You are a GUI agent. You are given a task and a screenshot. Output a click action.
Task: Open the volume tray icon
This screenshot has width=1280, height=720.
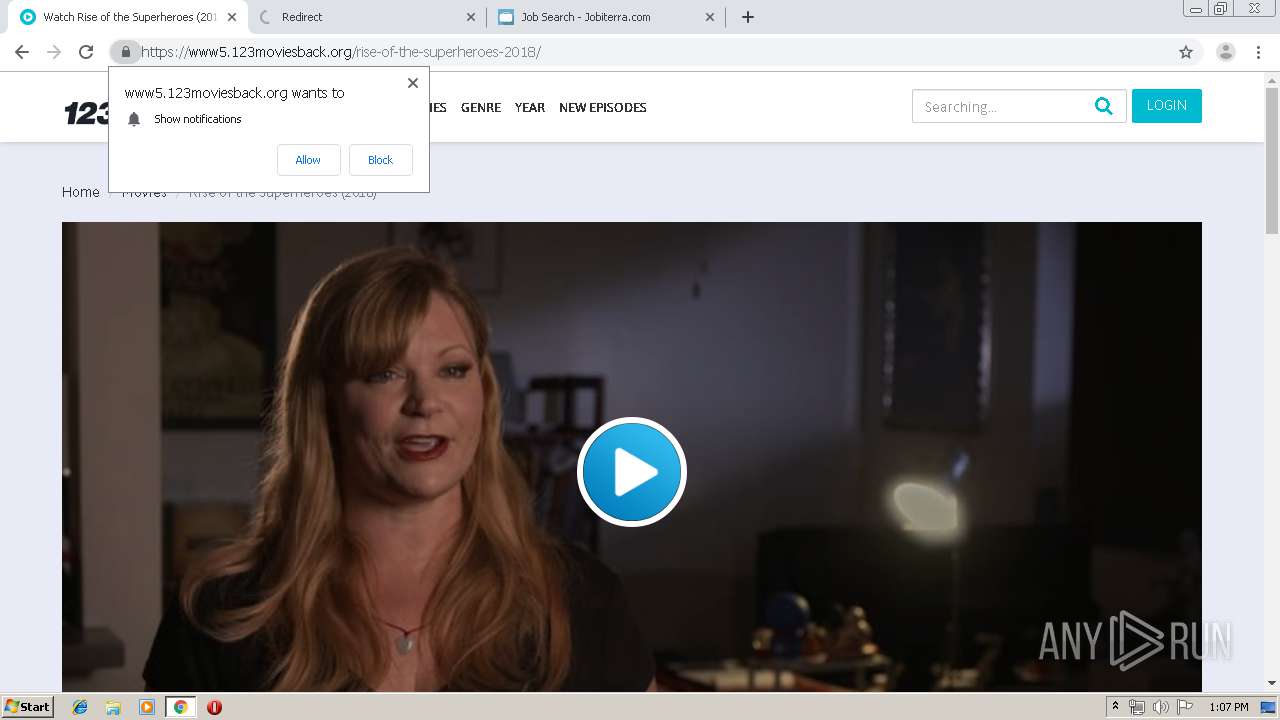(x=1160, y=707)
